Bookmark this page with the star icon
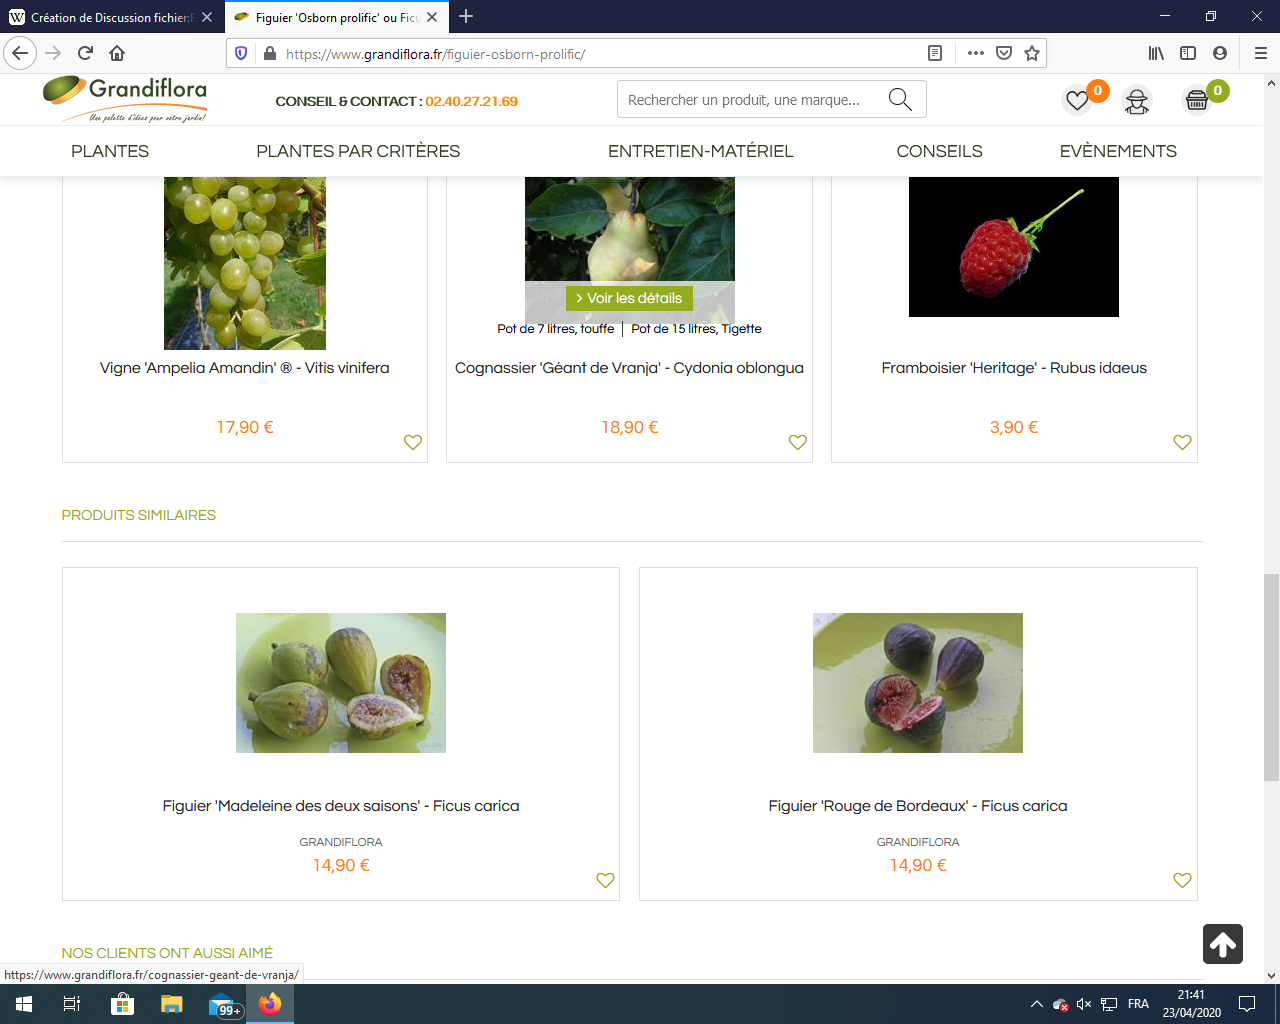The image size is (1280, 1024). point(1032,54)
